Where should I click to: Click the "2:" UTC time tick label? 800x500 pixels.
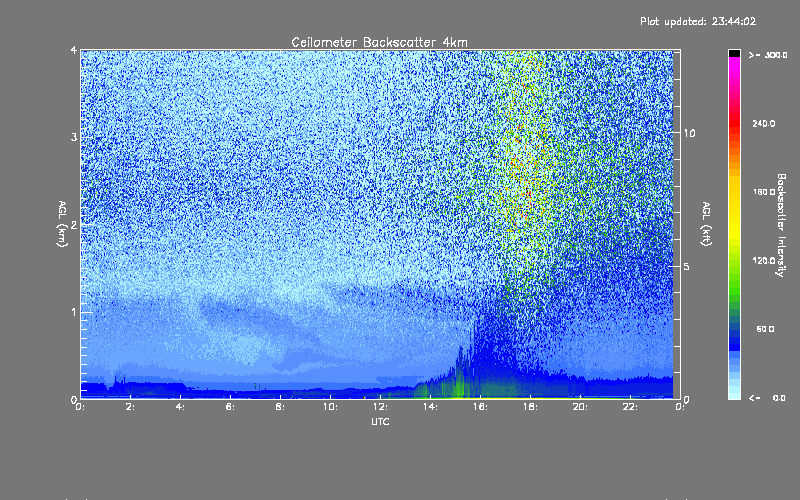click(130, 407)
